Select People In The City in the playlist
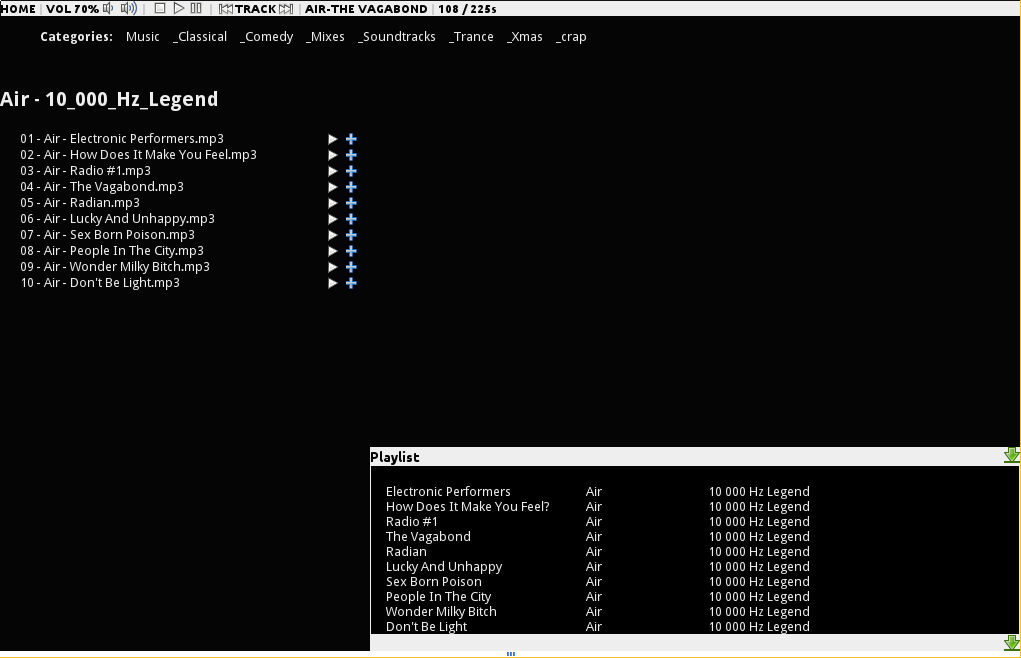This screenshot has height=658, width=1021. pos(438,596)
